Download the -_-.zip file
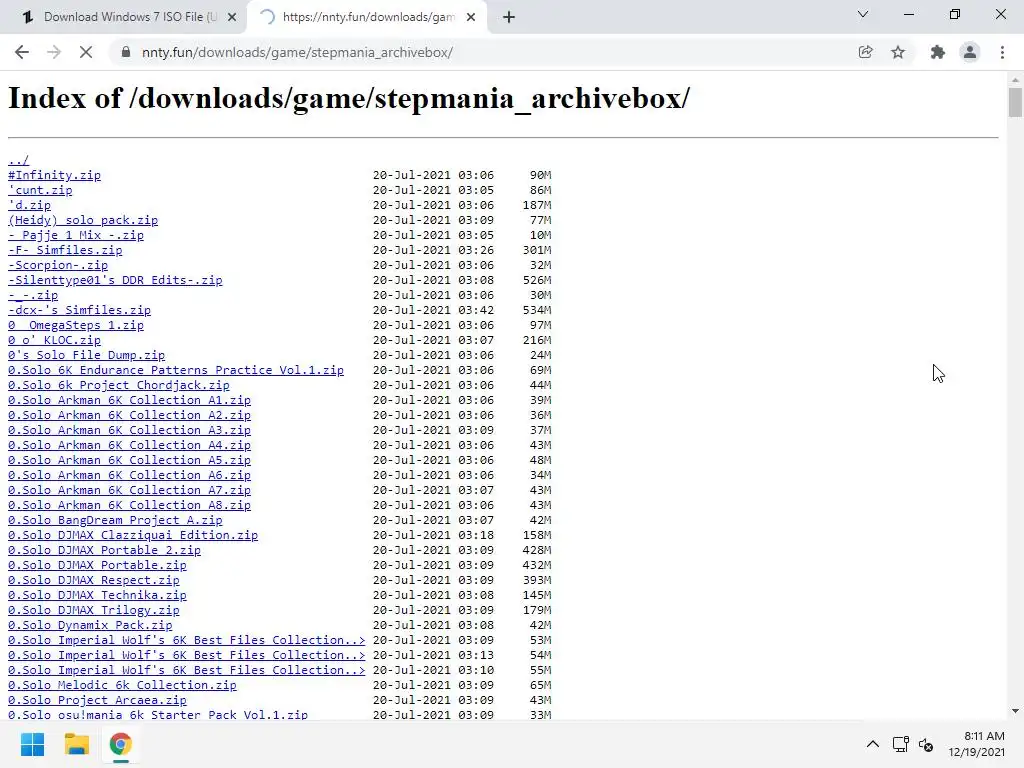The height and width of the screenshot is (768, 1024). coord(33,295)
